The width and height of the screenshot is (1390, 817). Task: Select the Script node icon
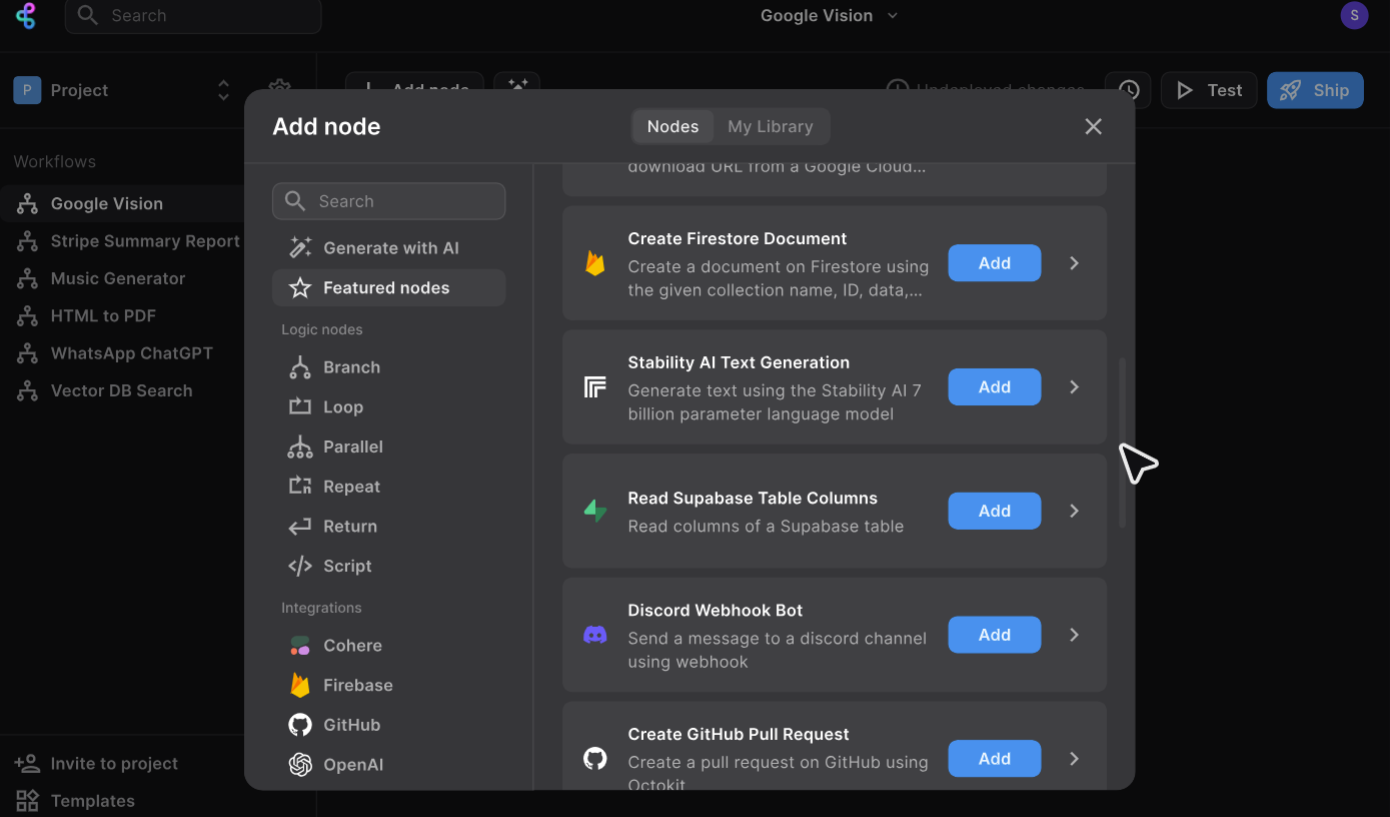300,566
